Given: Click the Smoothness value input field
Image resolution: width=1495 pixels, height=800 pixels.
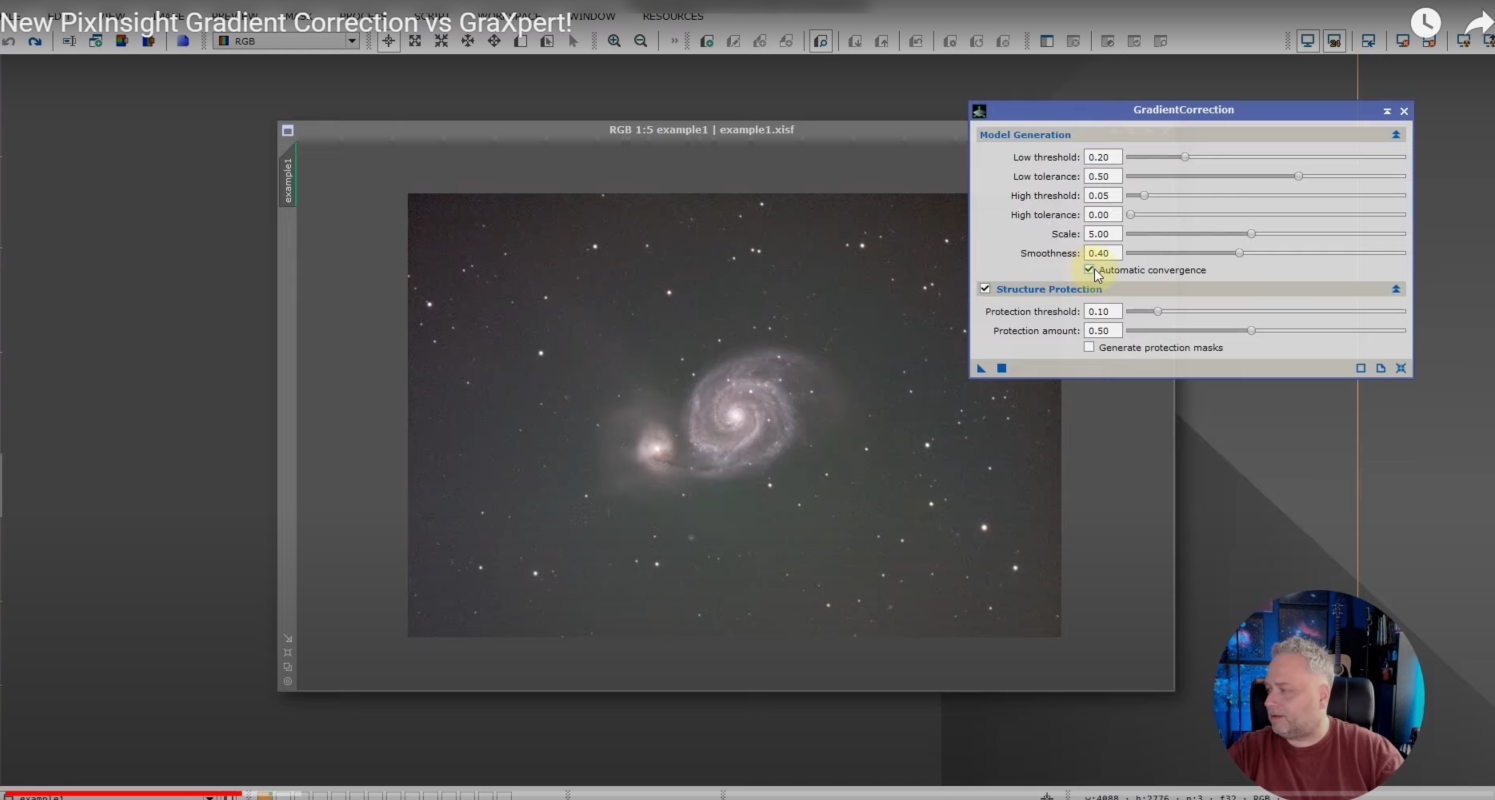Looking at the screenshot, I should [x=1102, y=253].
